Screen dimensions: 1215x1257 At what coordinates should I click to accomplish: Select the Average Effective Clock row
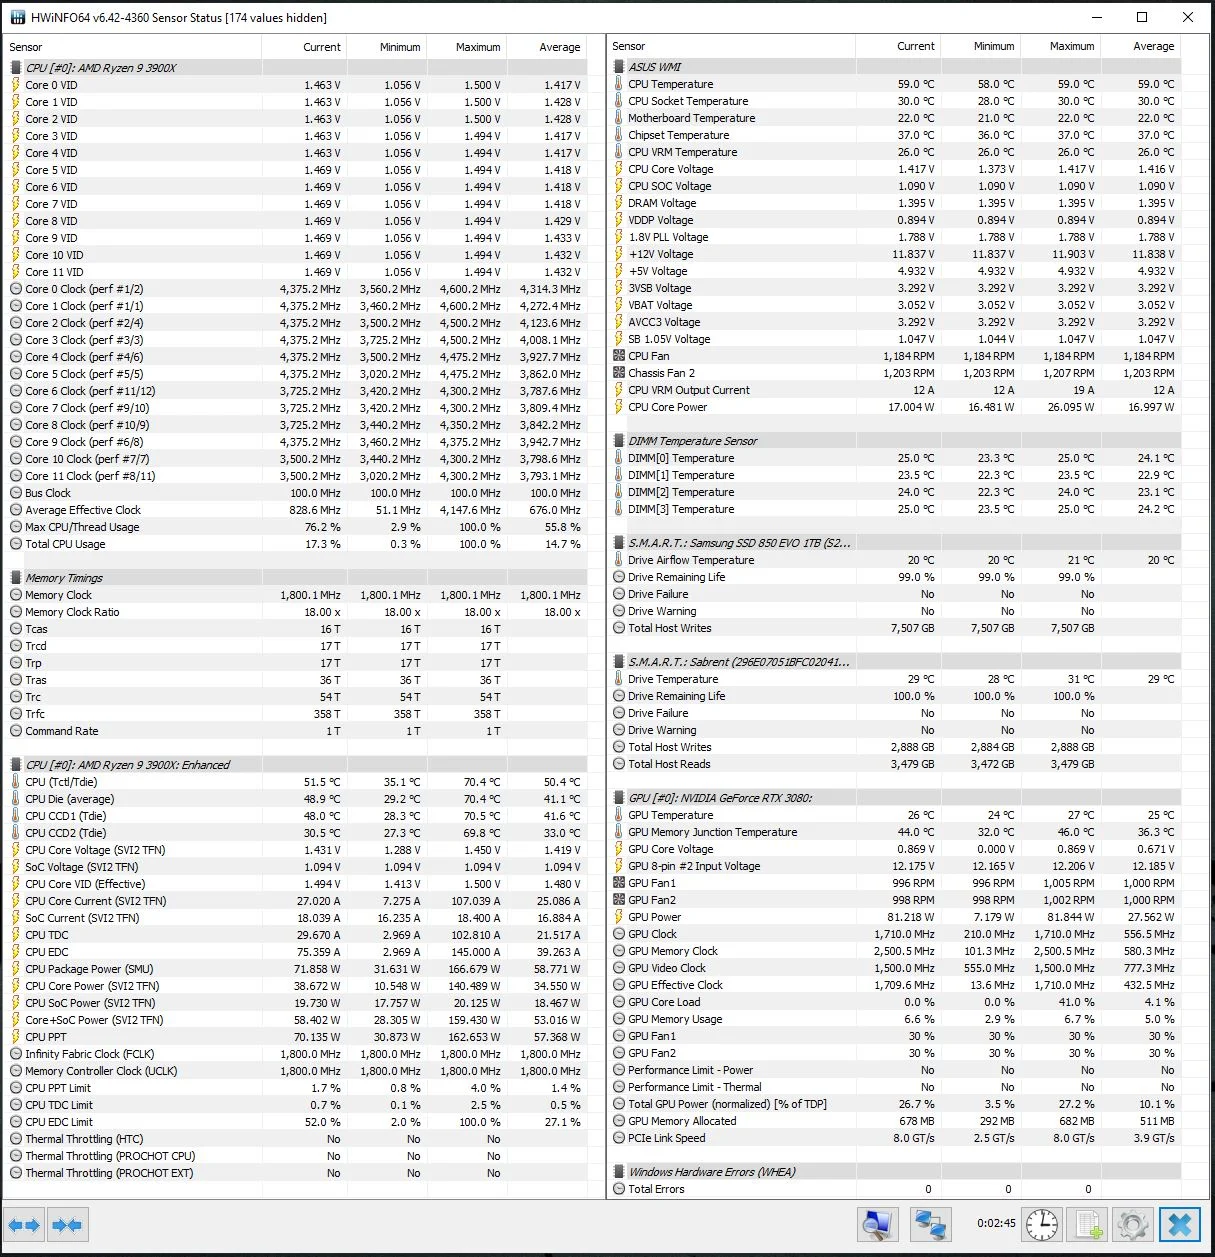pyautogui.click(x=296, y=510)
